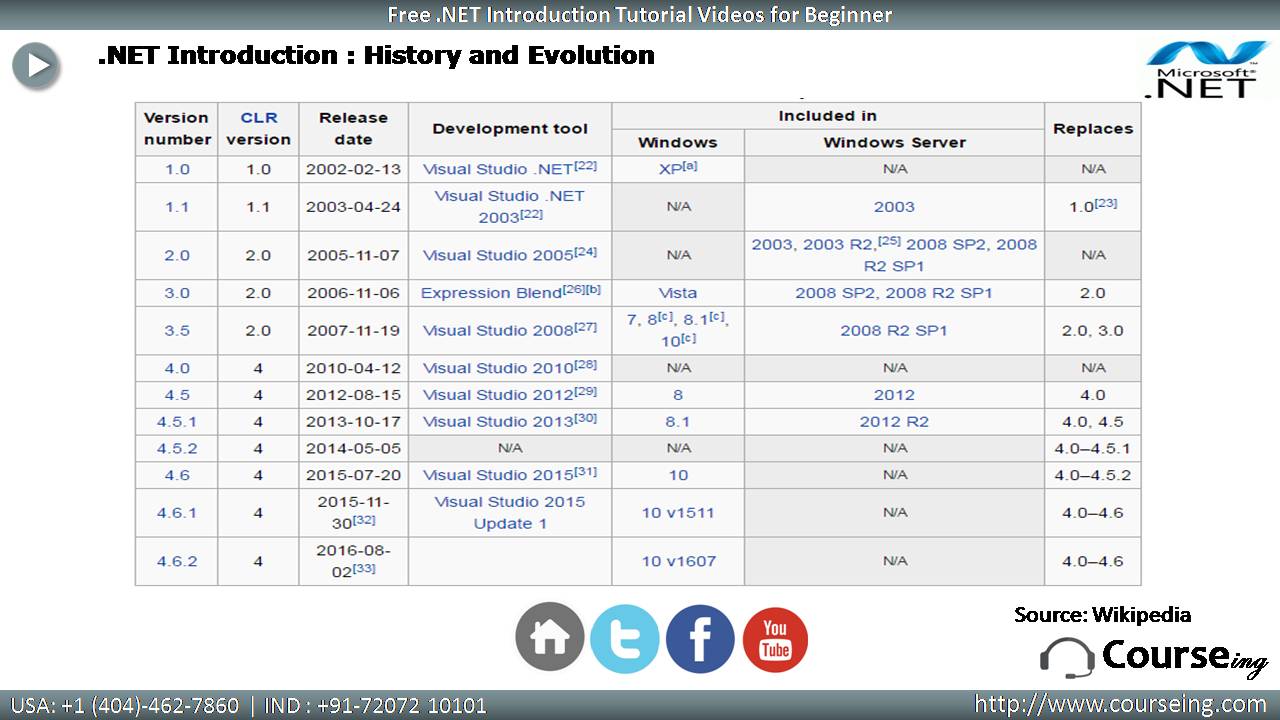The image size is (1280, 720).
Task: Open the Twitter icon
Action: coord(625,638)
